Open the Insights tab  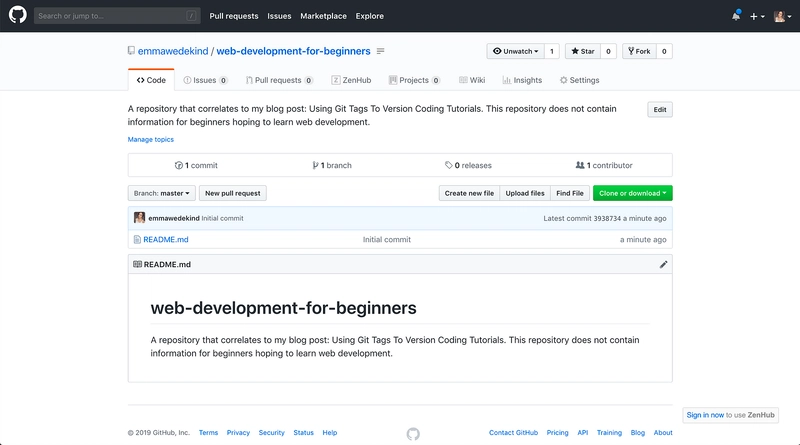tap(522, 80)
